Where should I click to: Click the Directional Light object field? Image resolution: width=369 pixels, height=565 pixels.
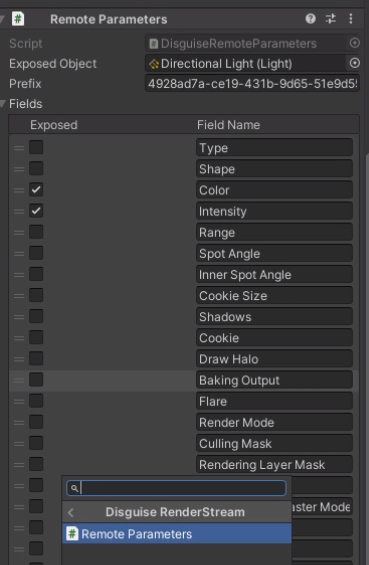(245, 64)
